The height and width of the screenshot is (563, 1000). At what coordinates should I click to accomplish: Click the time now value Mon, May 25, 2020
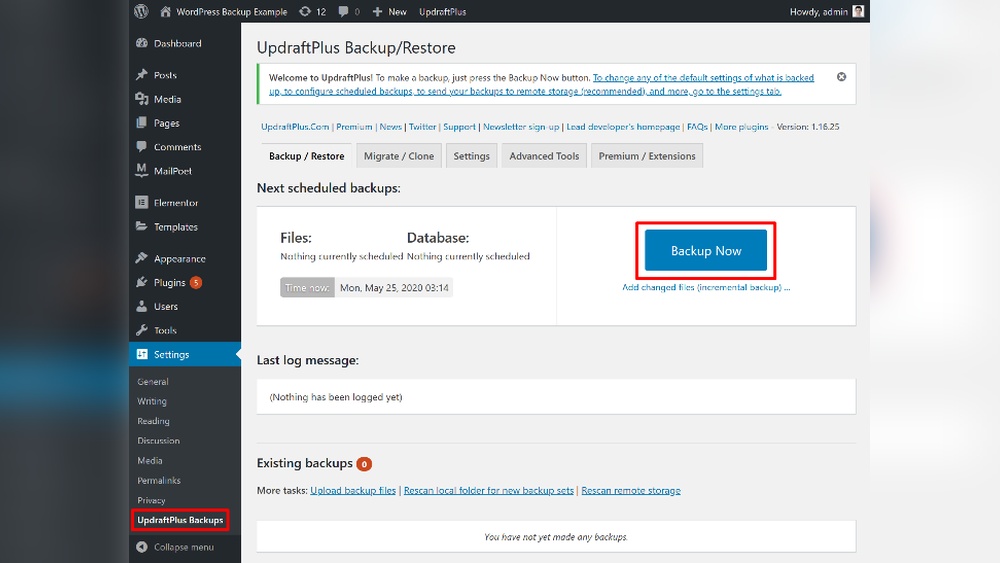(x=394, y=288)
